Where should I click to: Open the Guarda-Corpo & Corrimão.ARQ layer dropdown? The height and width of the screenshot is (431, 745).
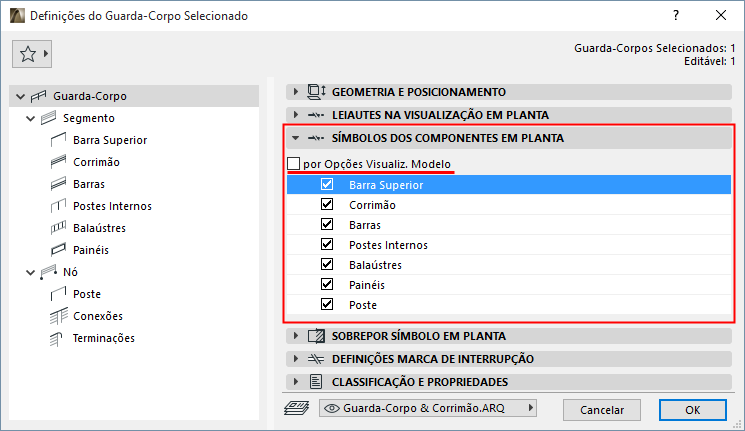pyautogui.click(x=428, y=408)
